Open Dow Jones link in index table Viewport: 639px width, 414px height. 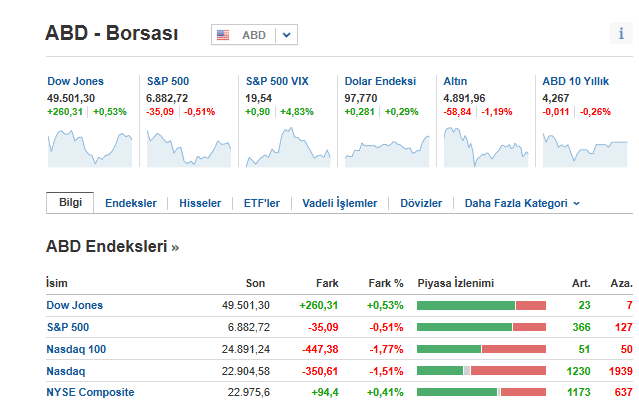75,305
